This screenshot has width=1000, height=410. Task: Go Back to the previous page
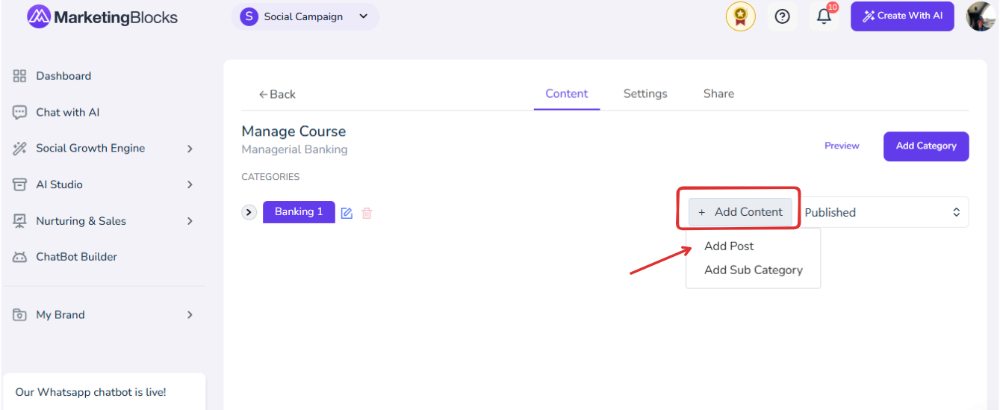[277, 94]
